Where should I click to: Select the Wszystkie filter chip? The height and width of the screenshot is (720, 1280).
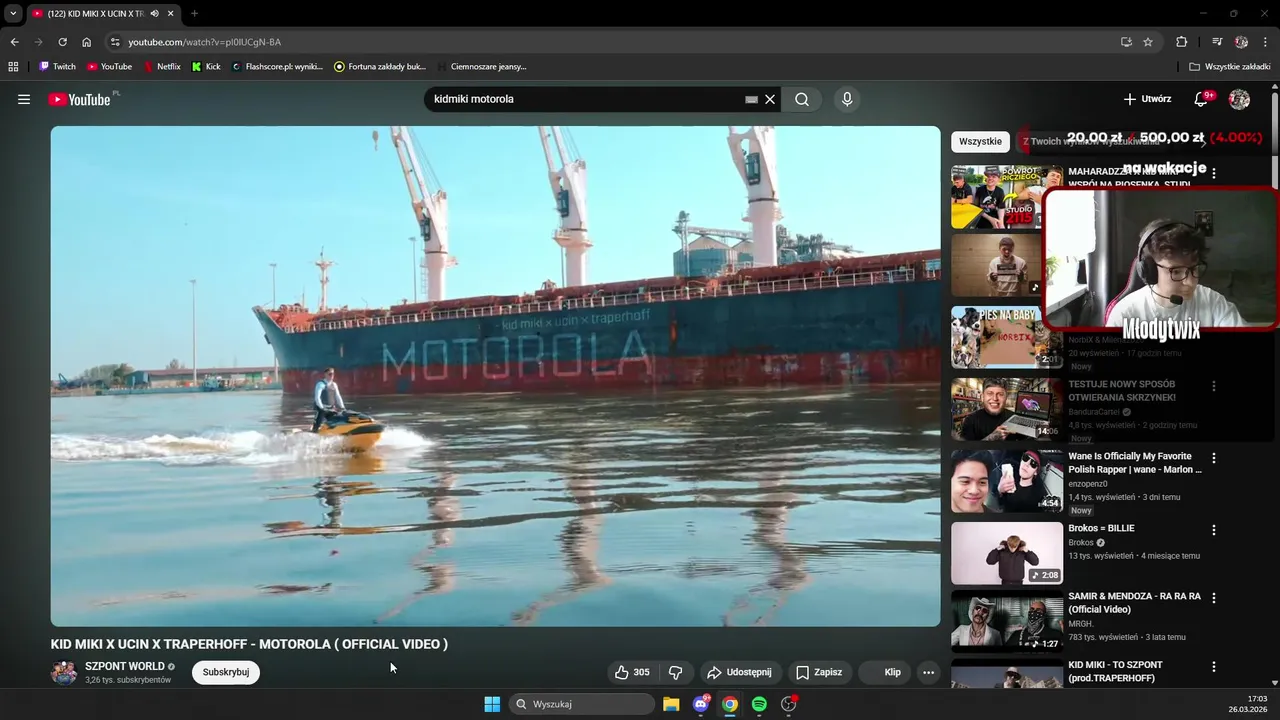[x=980, y=141]
